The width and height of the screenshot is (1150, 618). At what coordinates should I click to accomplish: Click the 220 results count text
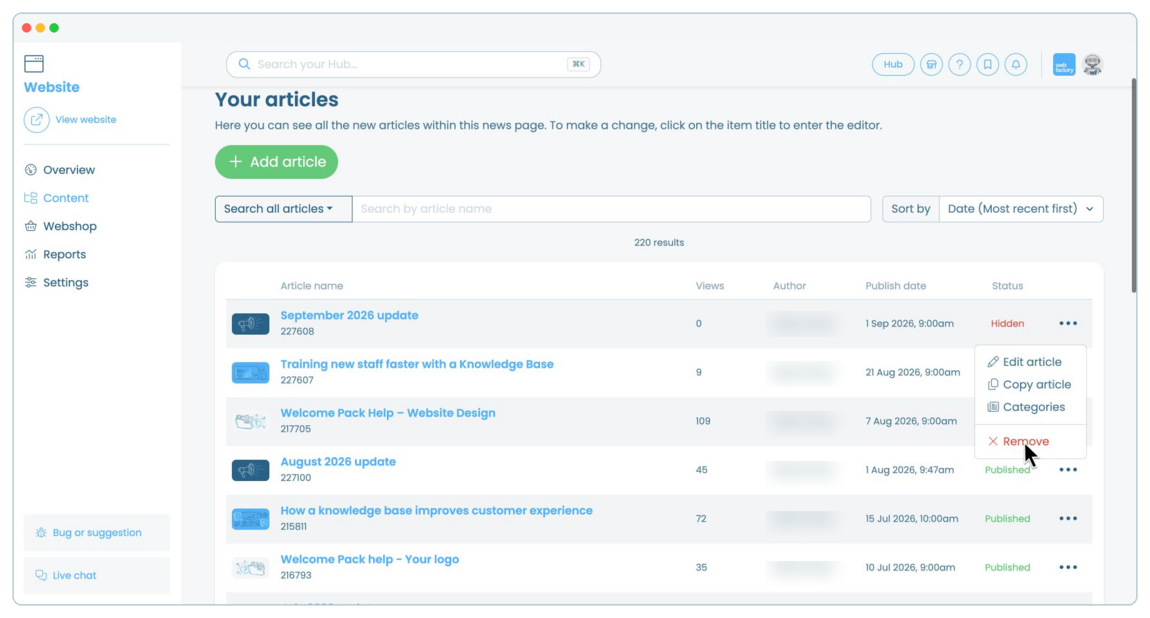click(x=659, y=243)
